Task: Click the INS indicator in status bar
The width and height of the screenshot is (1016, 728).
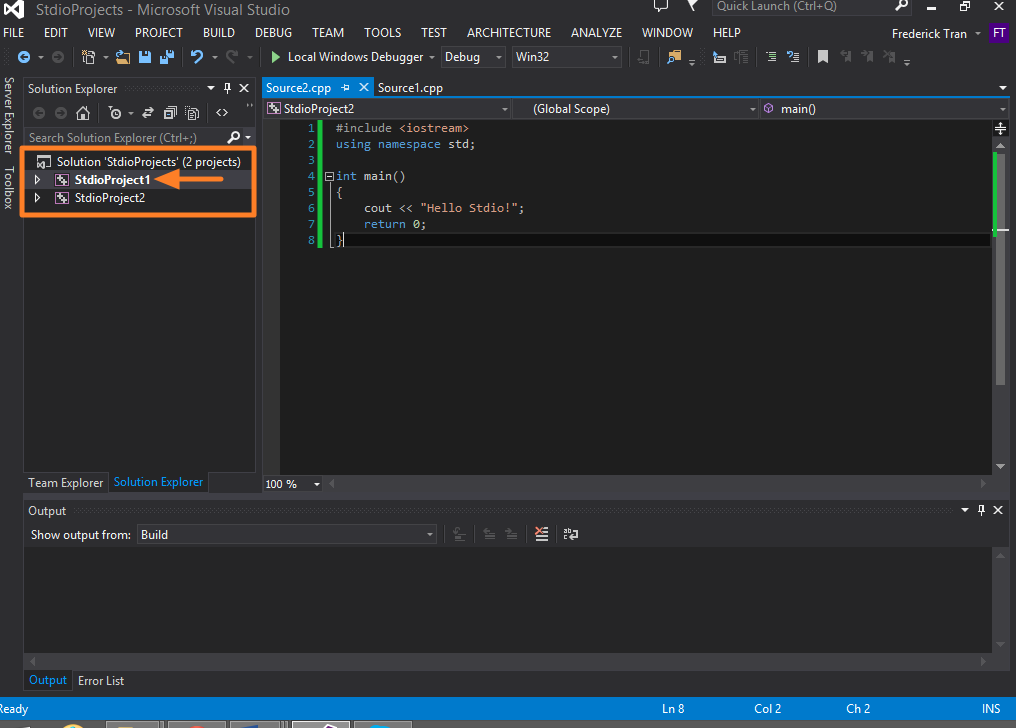Action: coord(991,709)
